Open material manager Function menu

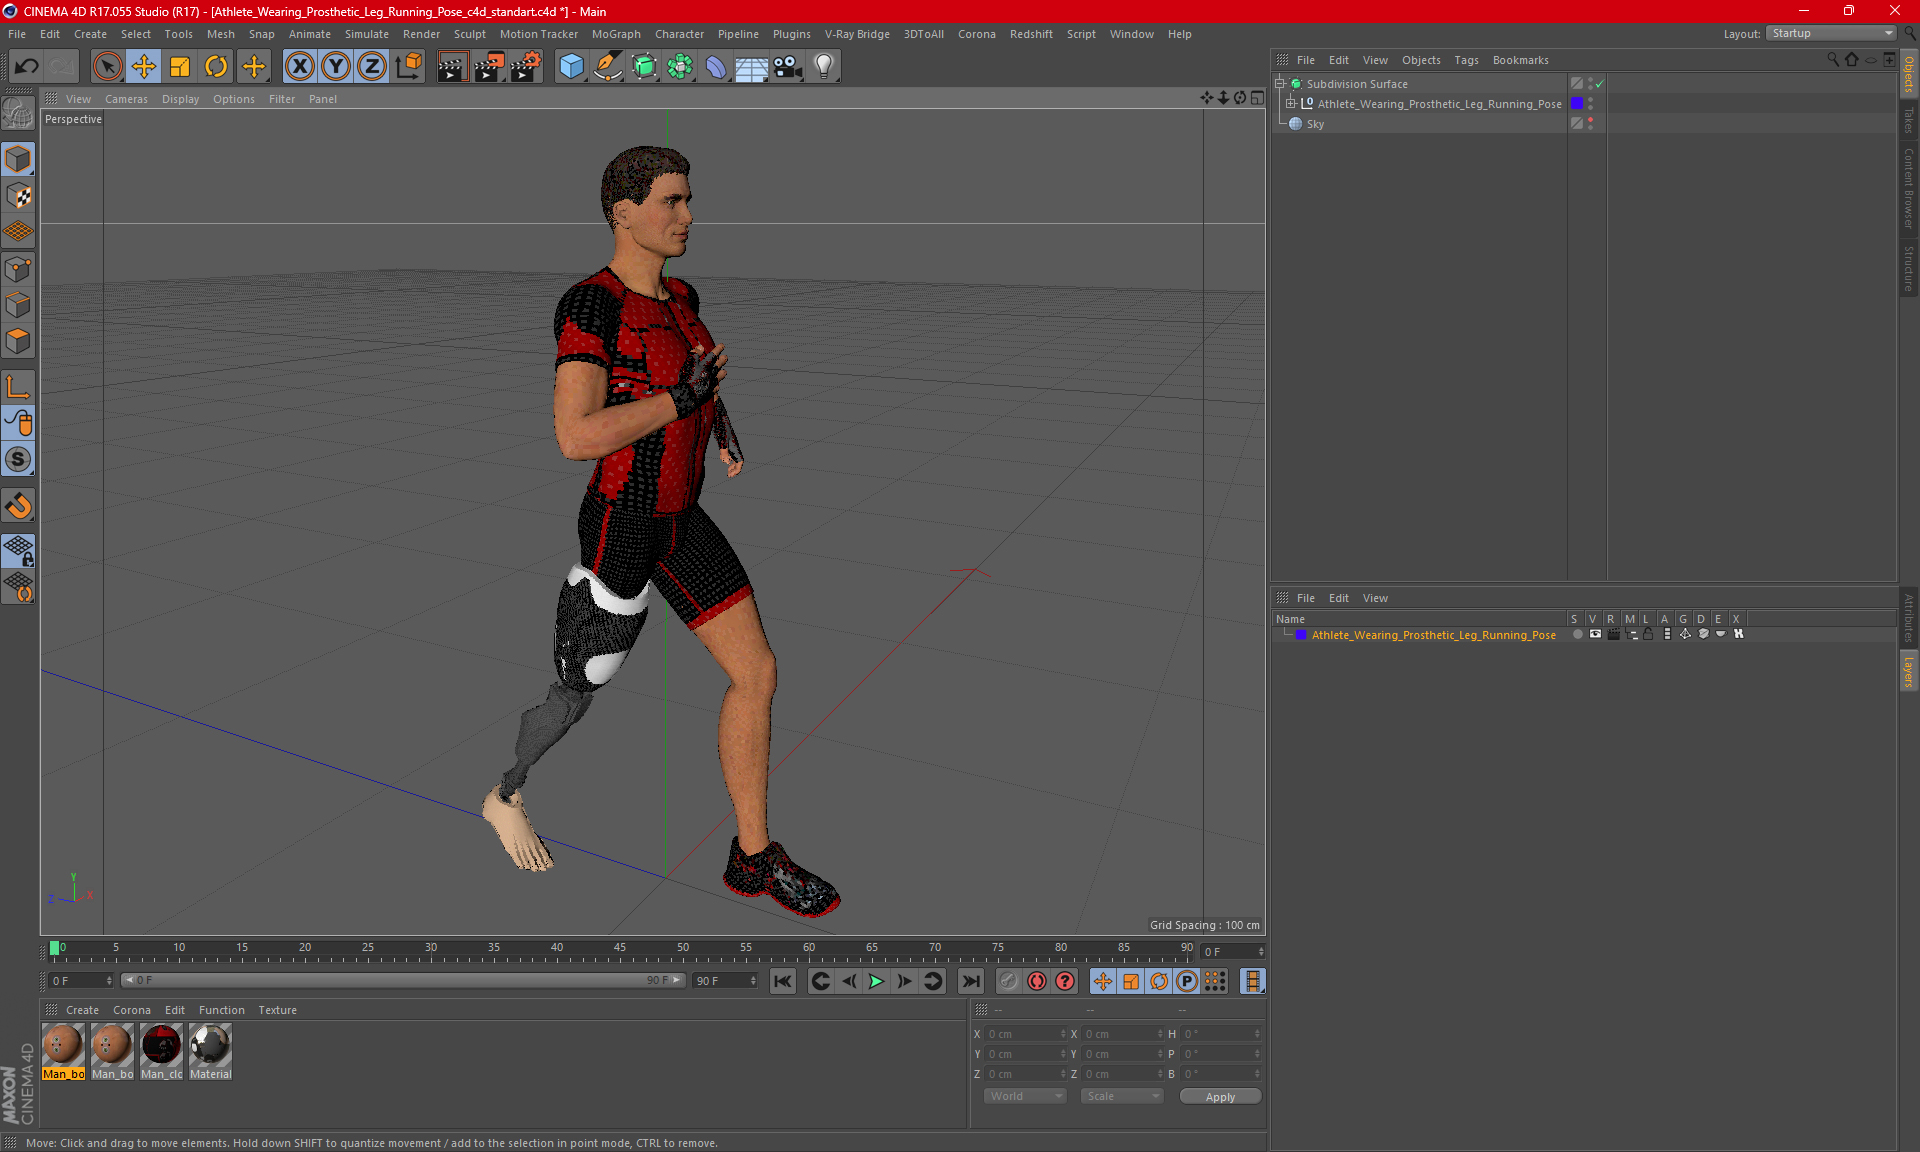(221, 1010)
